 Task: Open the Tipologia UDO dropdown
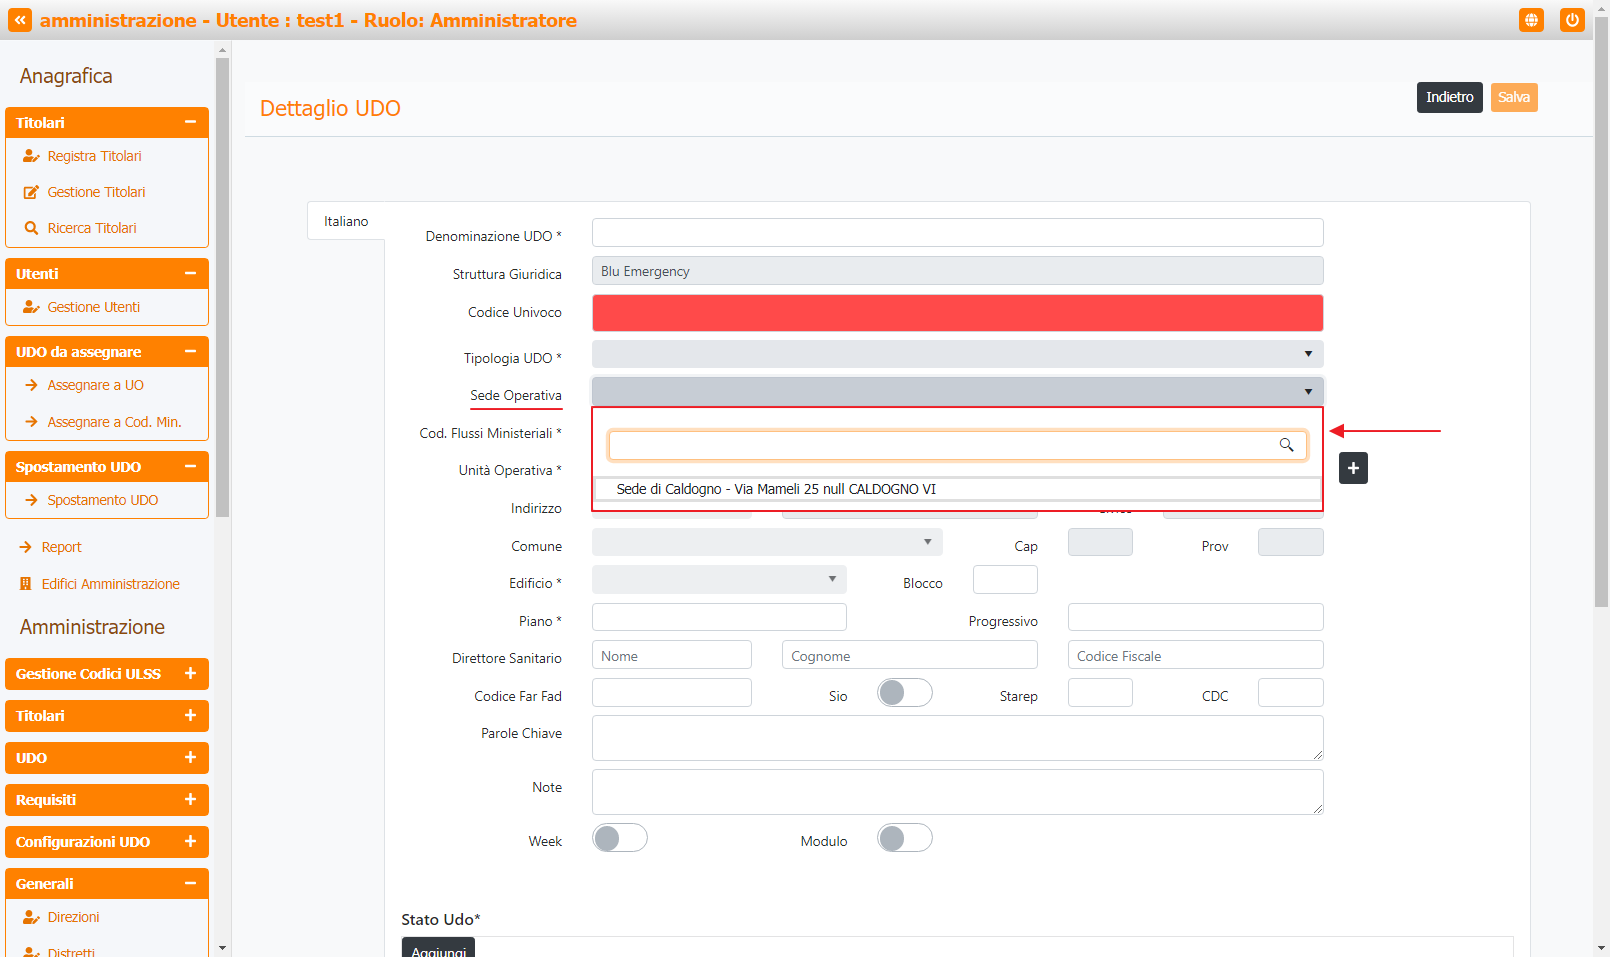click(957, 354)
